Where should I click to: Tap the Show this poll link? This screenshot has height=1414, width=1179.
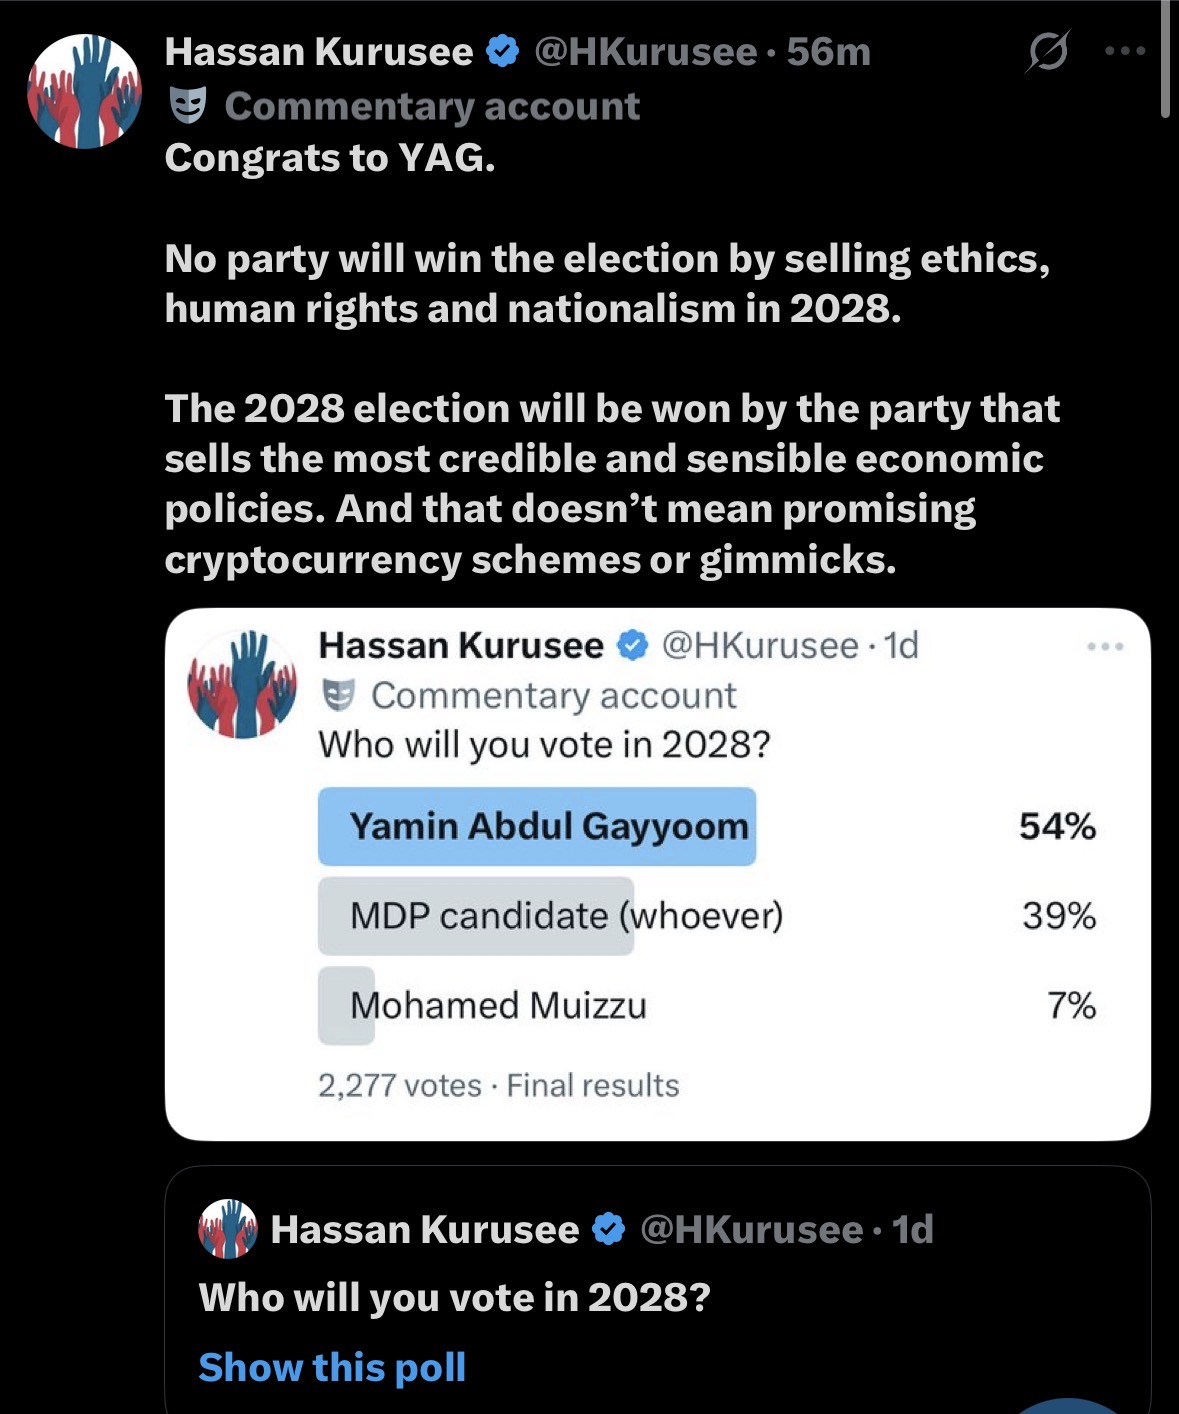[x=332, y=1367]
